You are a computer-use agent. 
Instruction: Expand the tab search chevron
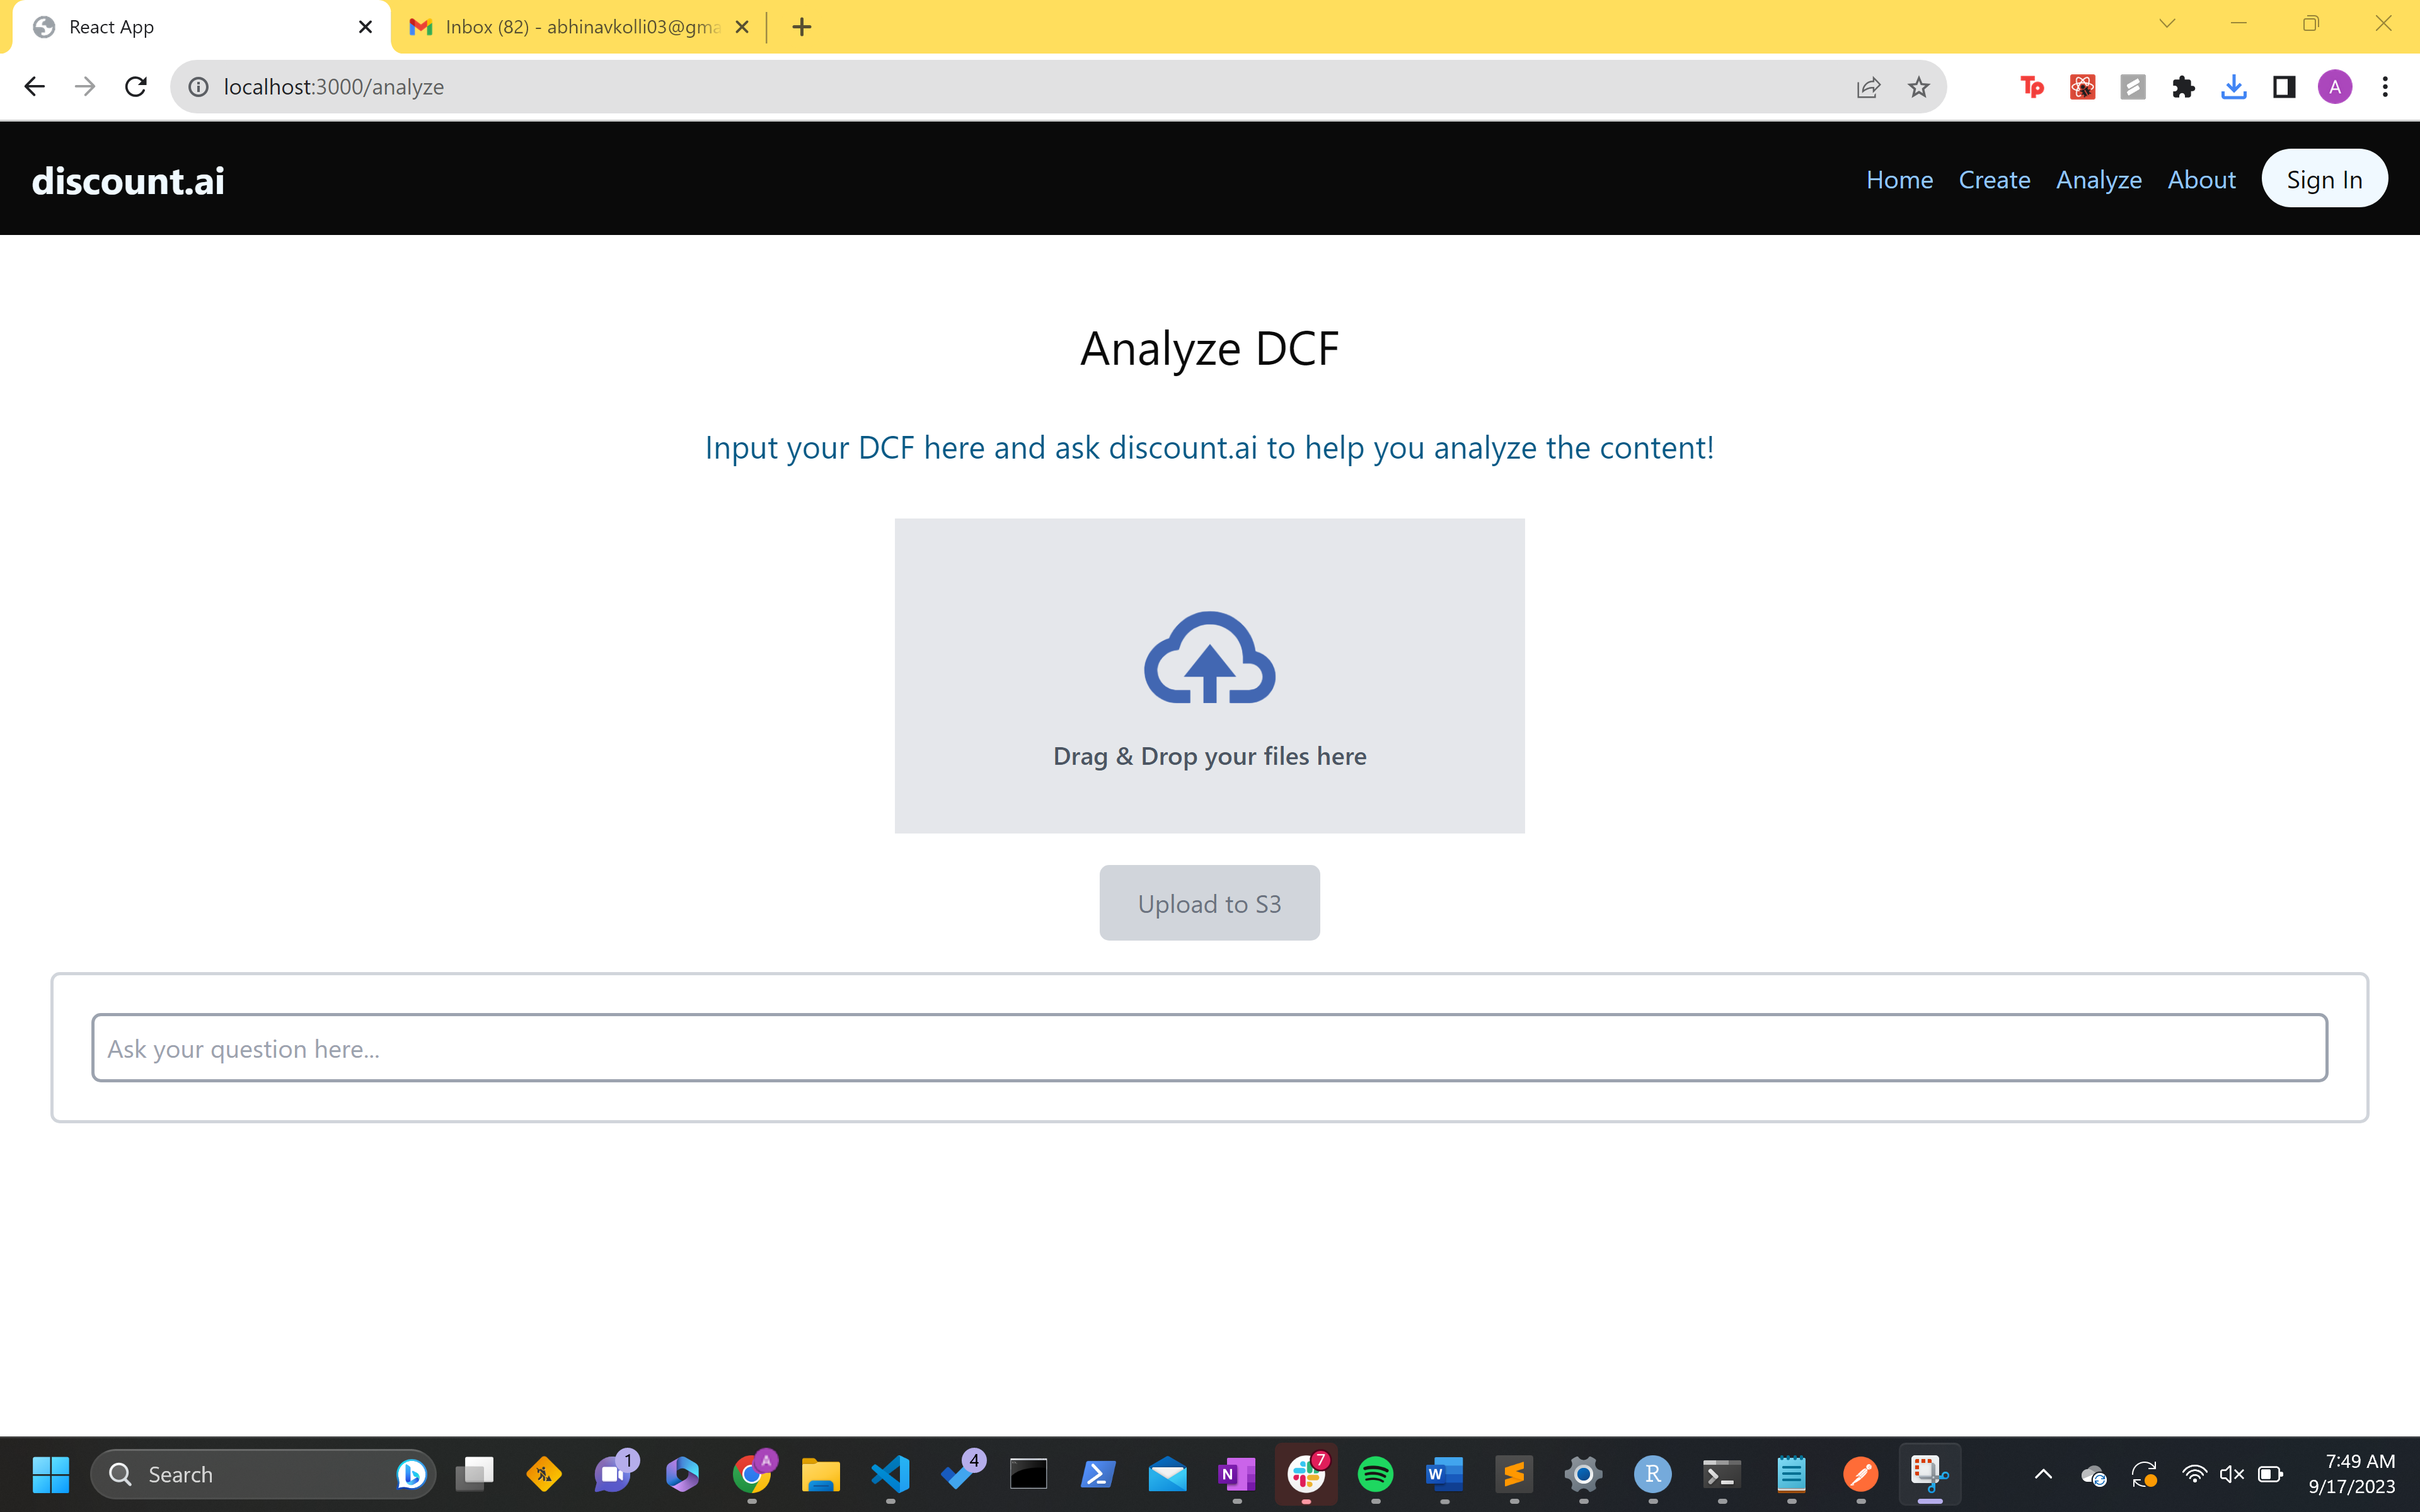(2167, 24)
